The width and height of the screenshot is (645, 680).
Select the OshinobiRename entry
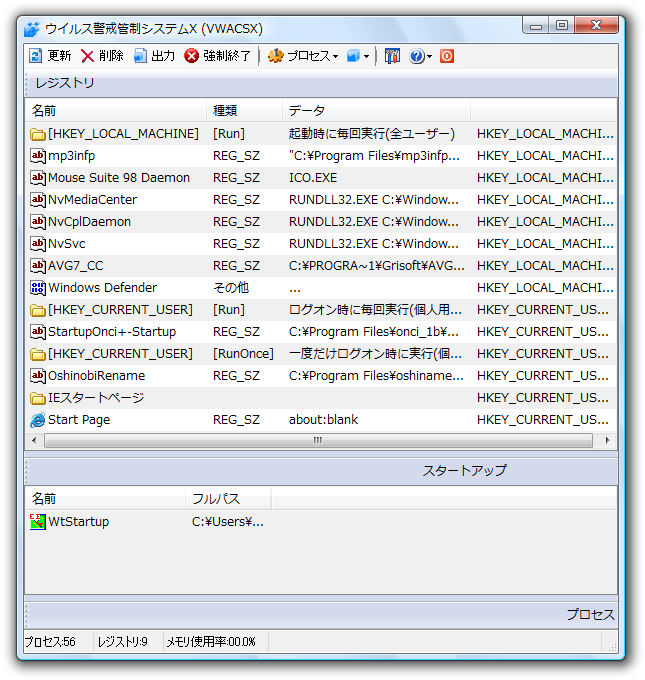[321, 376]
